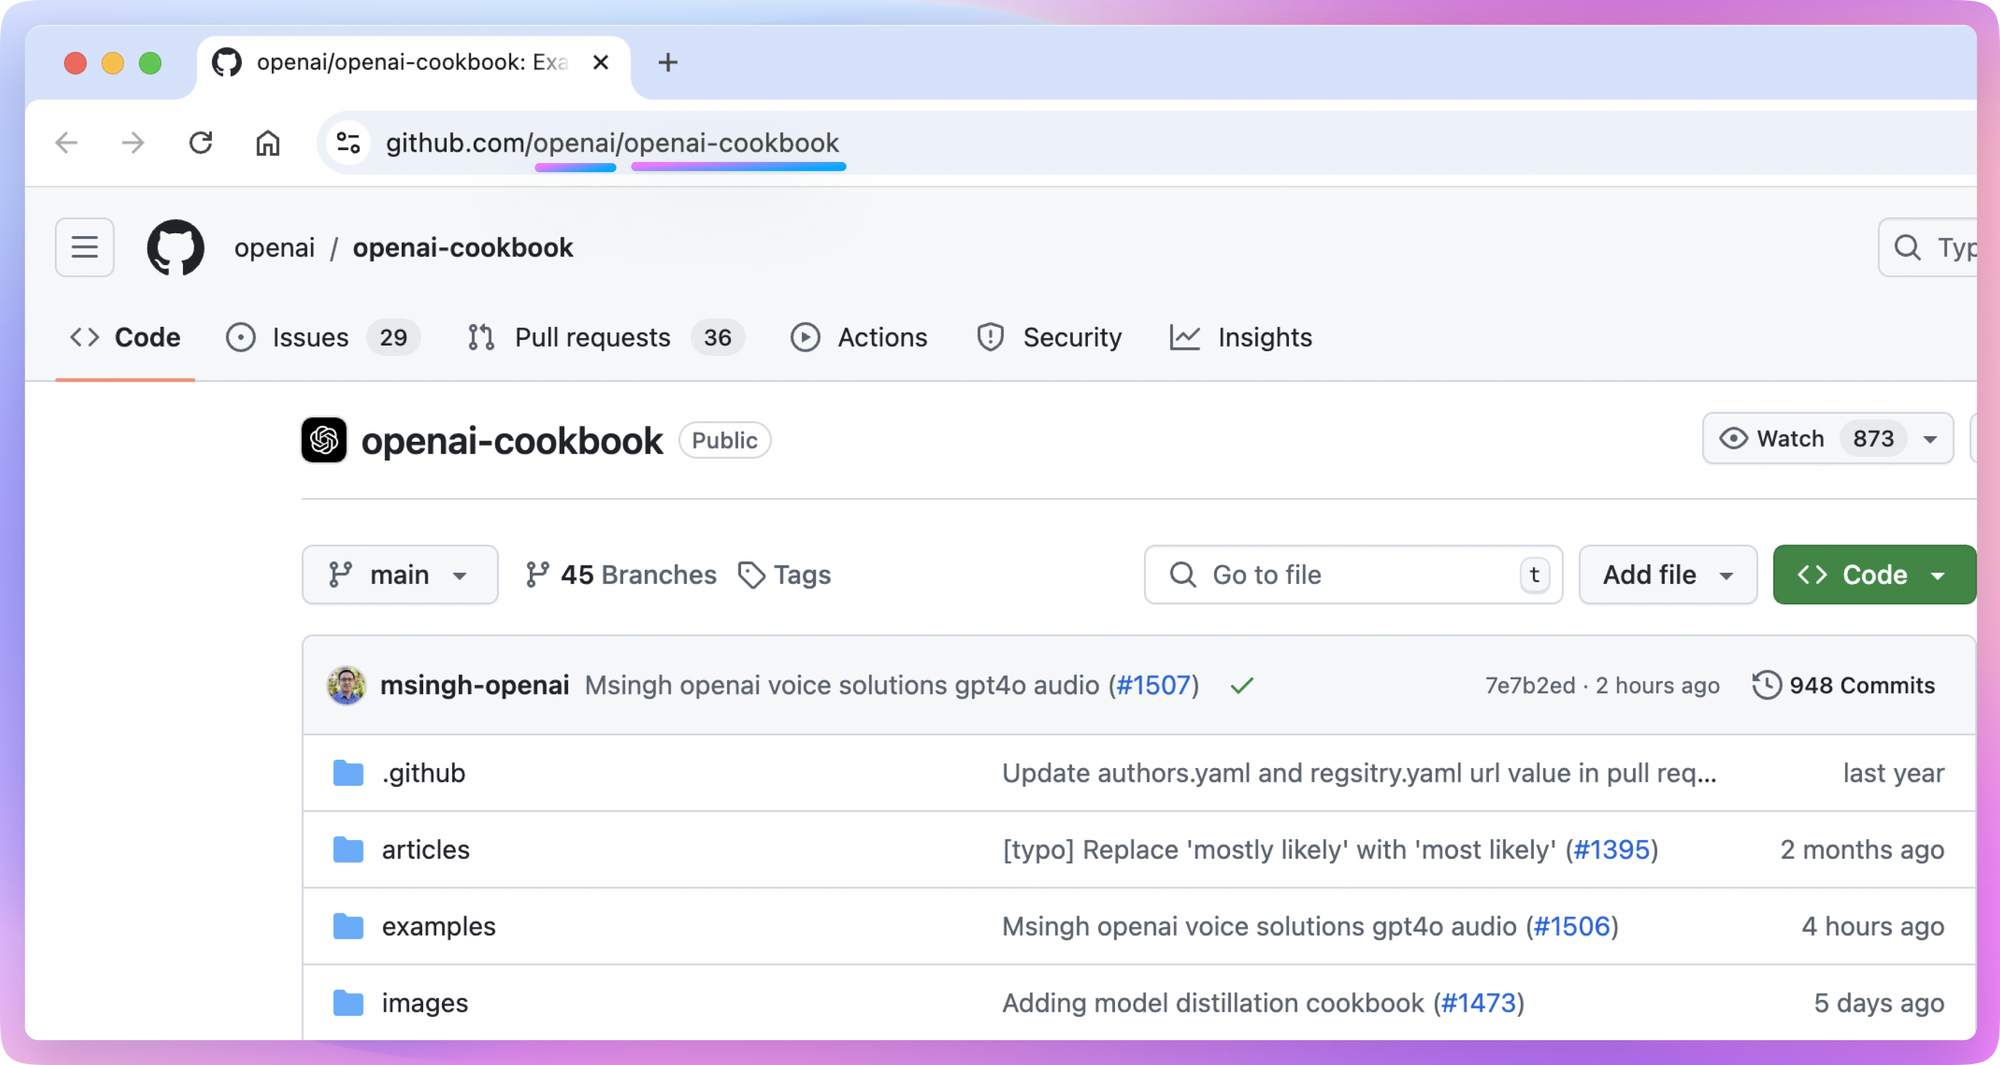The image size is (2000, 1065).
Task: Click openai-cookbook in the header breadcrumb
Action: click(463, 248)
